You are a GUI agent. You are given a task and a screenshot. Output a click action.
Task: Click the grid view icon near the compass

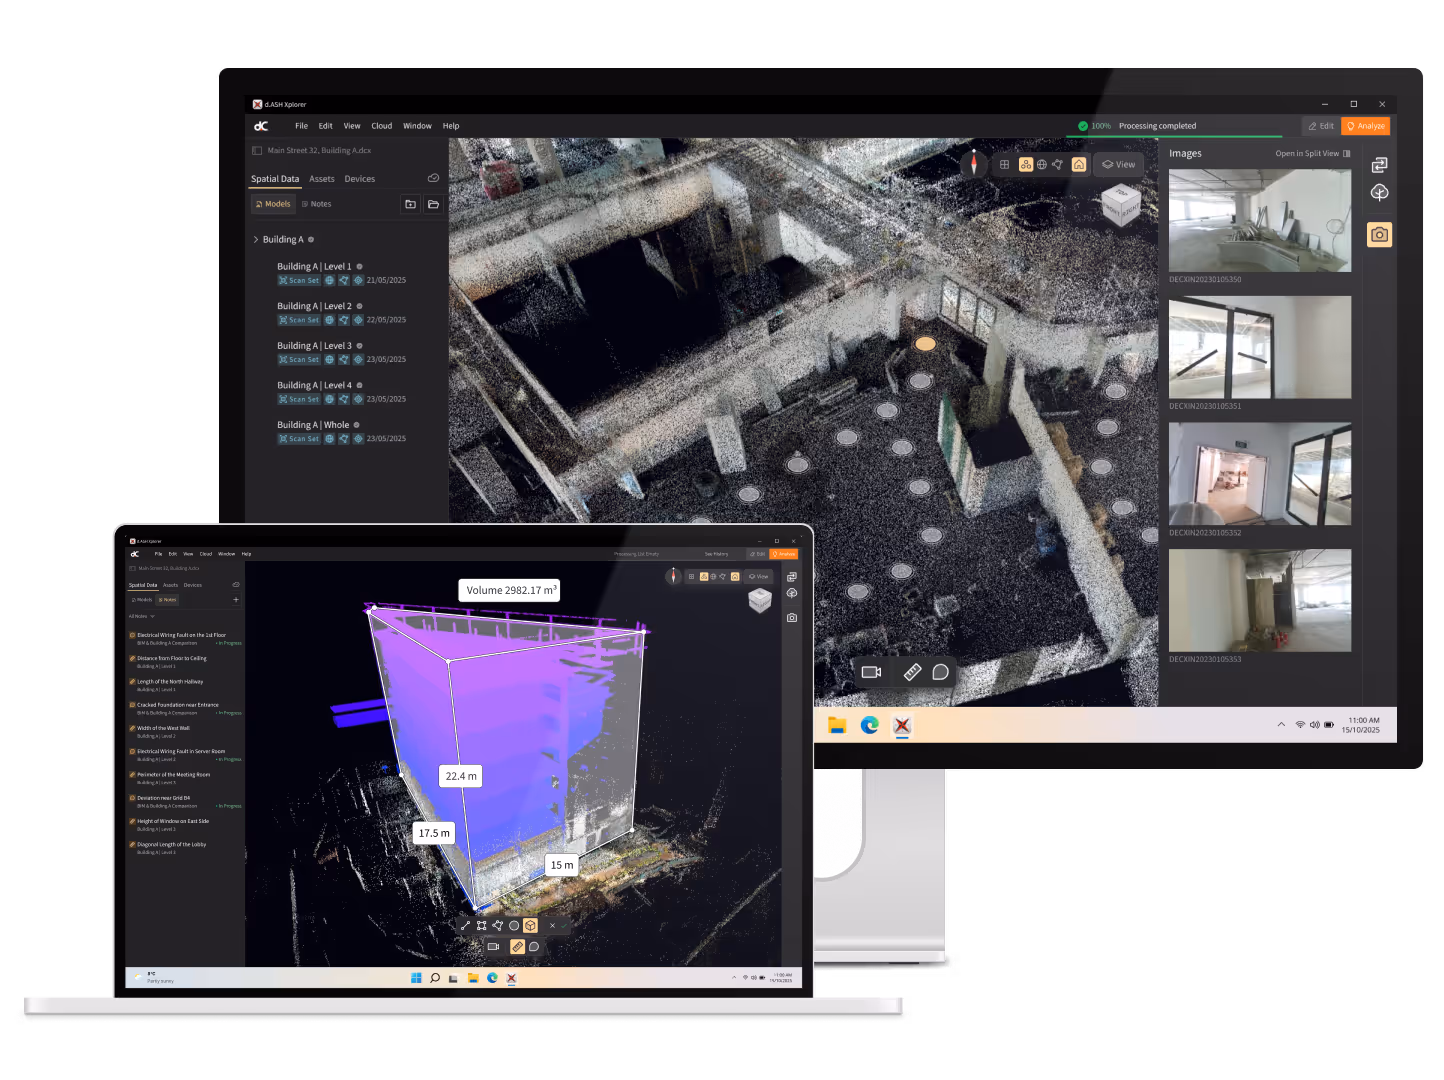tap(1004, 164)
